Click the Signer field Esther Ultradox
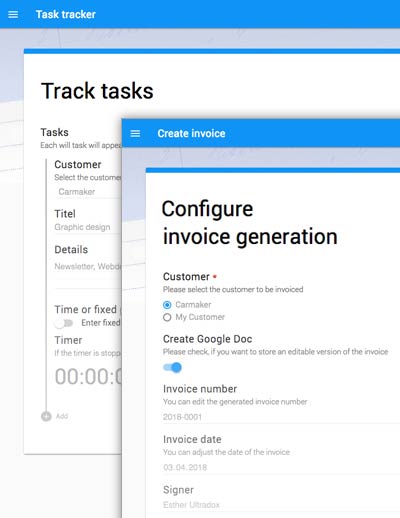This screenshot has height=518, width=400. click(281, 505)
